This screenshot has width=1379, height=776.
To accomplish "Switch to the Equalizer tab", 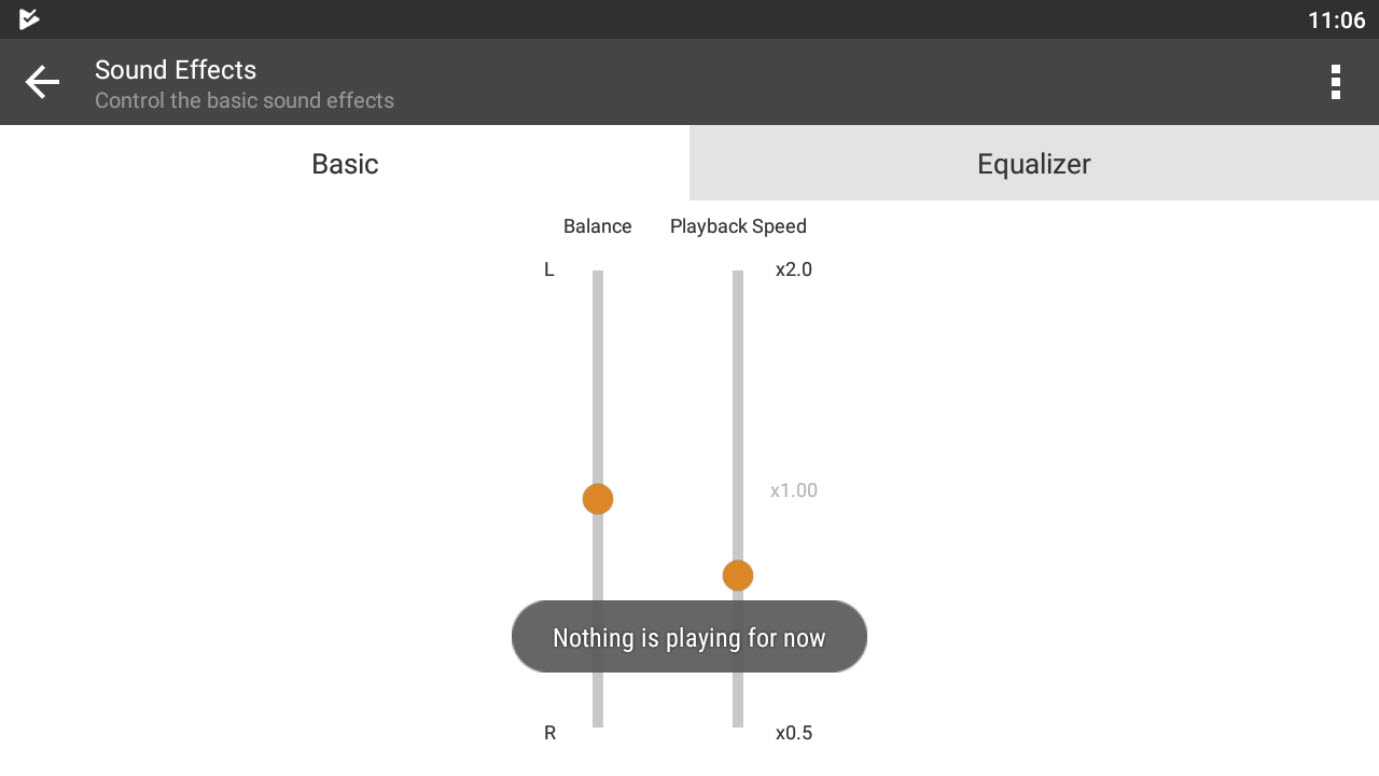I will coord(1034,163).
